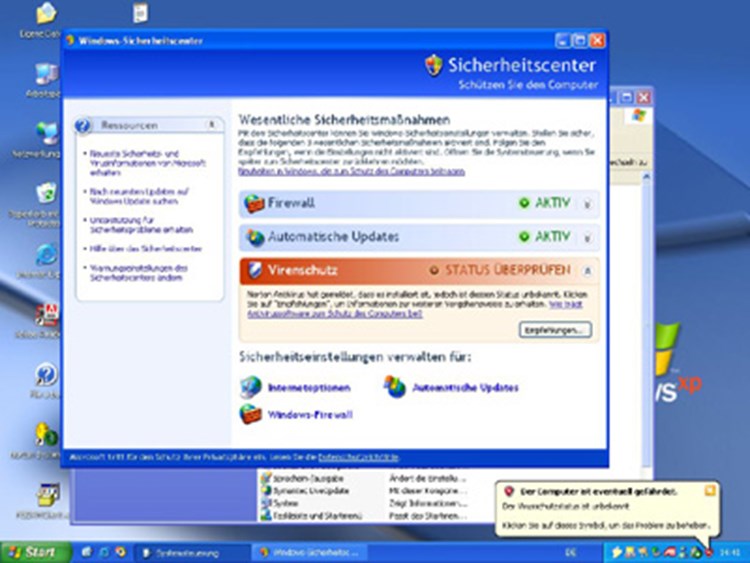Click the Empfehlungen button
This screenshot has height=563, width=750.
point(555,330)
